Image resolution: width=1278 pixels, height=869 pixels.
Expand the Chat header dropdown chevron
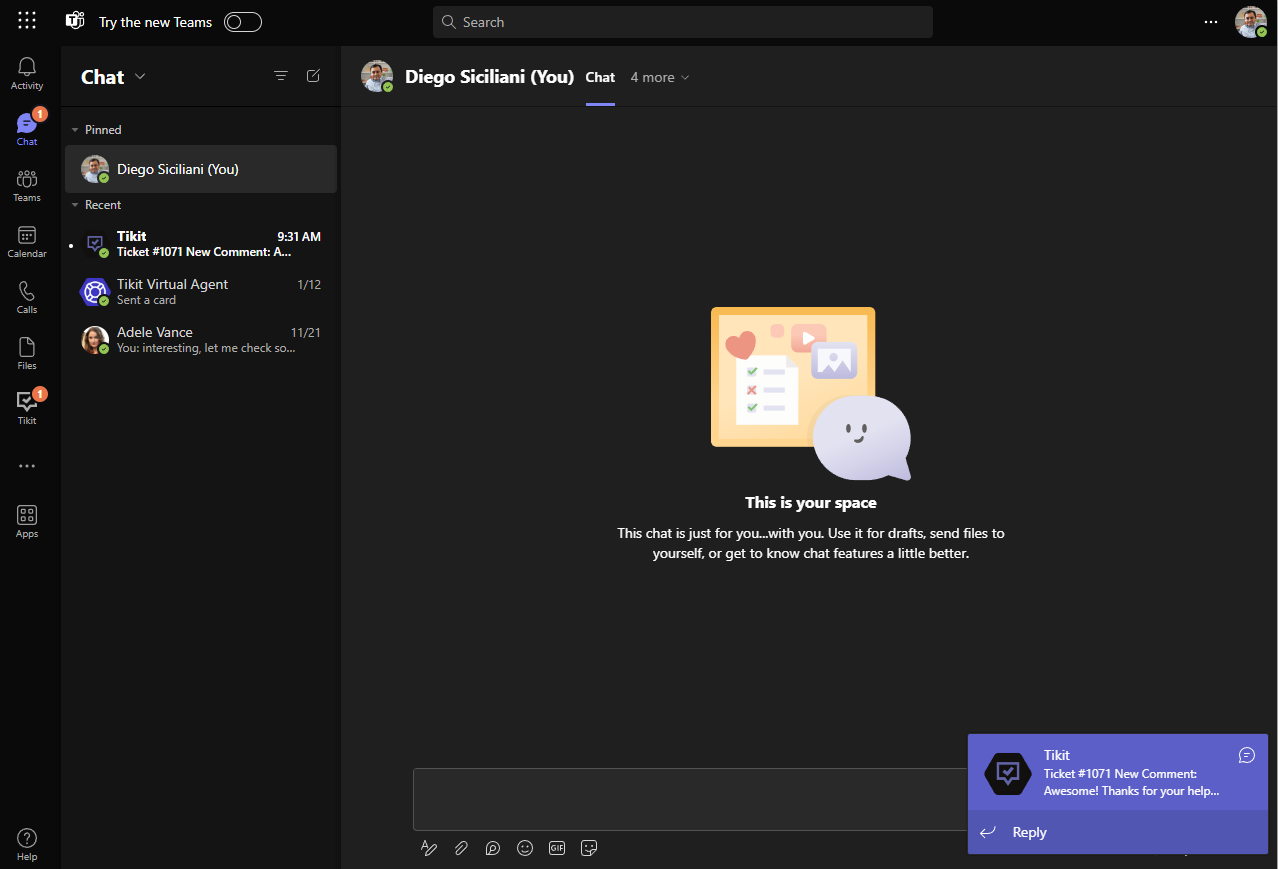(x=140, y=77)
